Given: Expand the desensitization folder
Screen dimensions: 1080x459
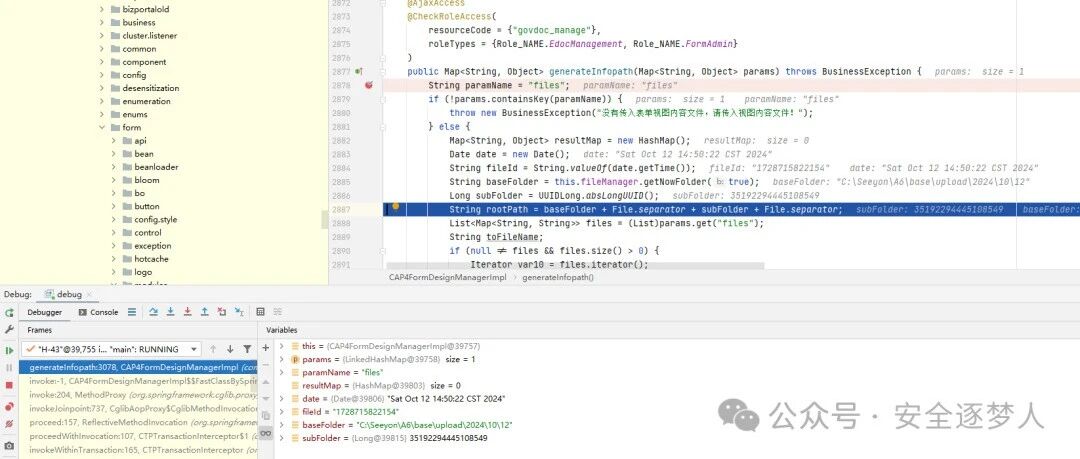Looking at the screenshot, I should [102, 88].
